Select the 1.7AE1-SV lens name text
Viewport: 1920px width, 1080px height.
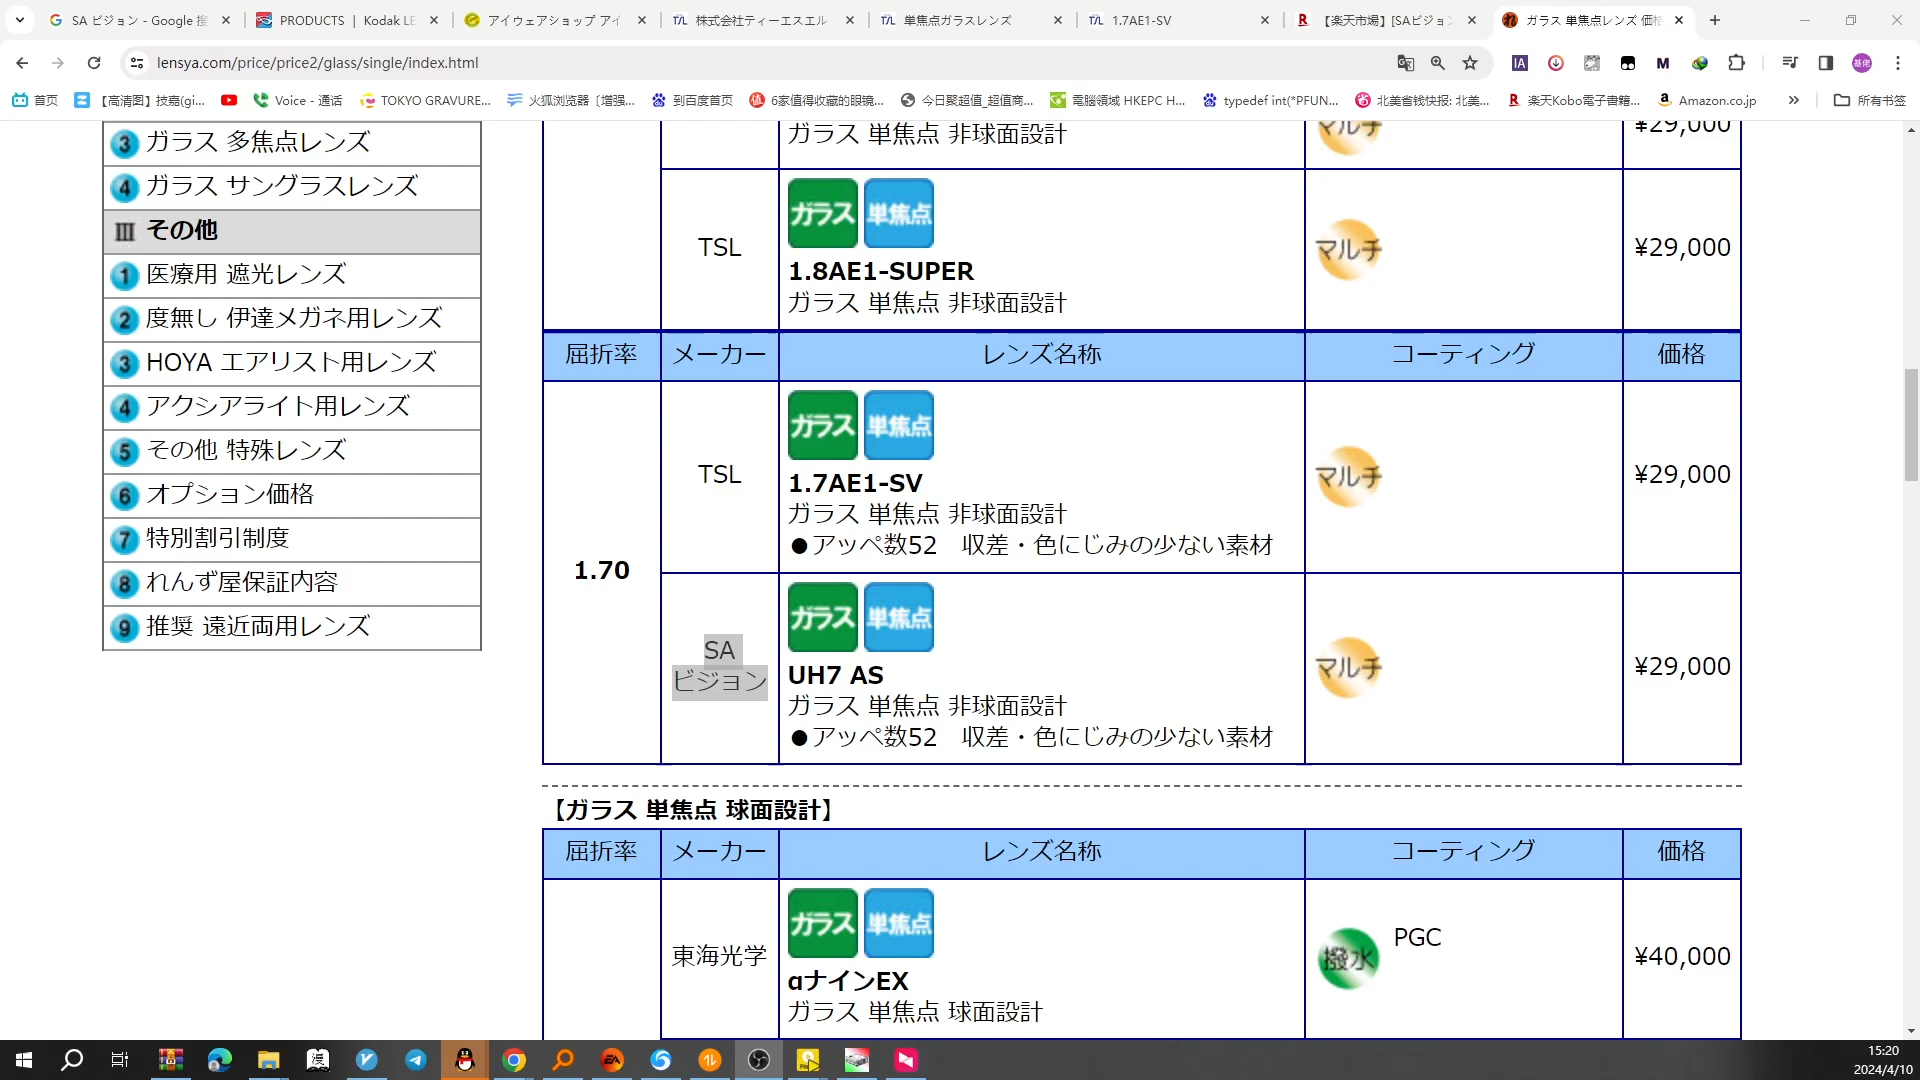[x=855, y=483]
